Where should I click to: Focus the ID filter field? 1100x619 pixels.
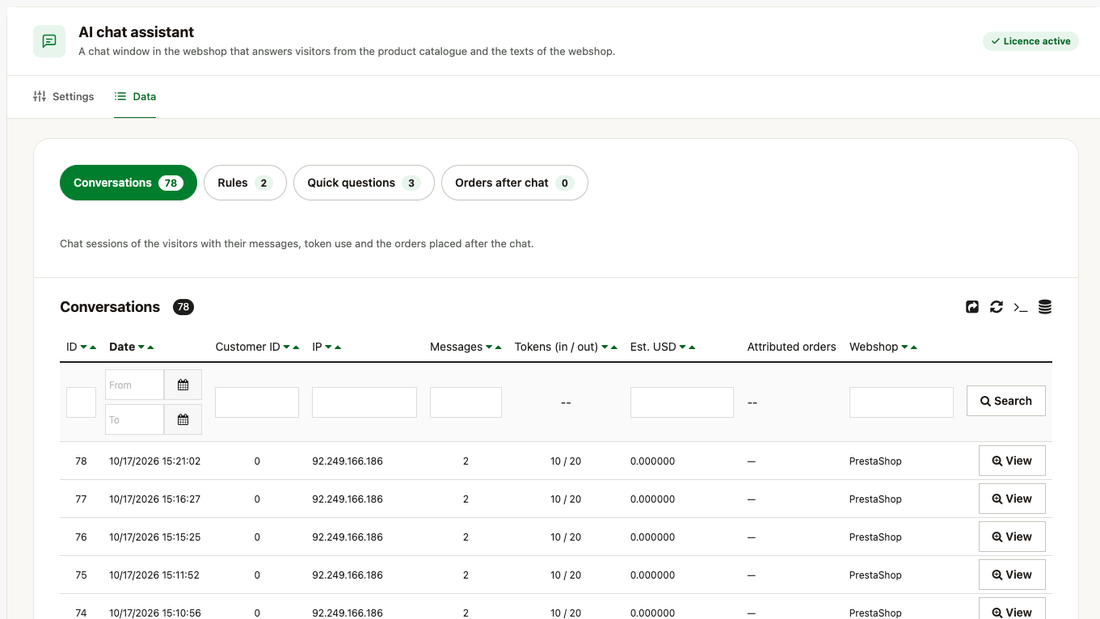pos(81,402)
